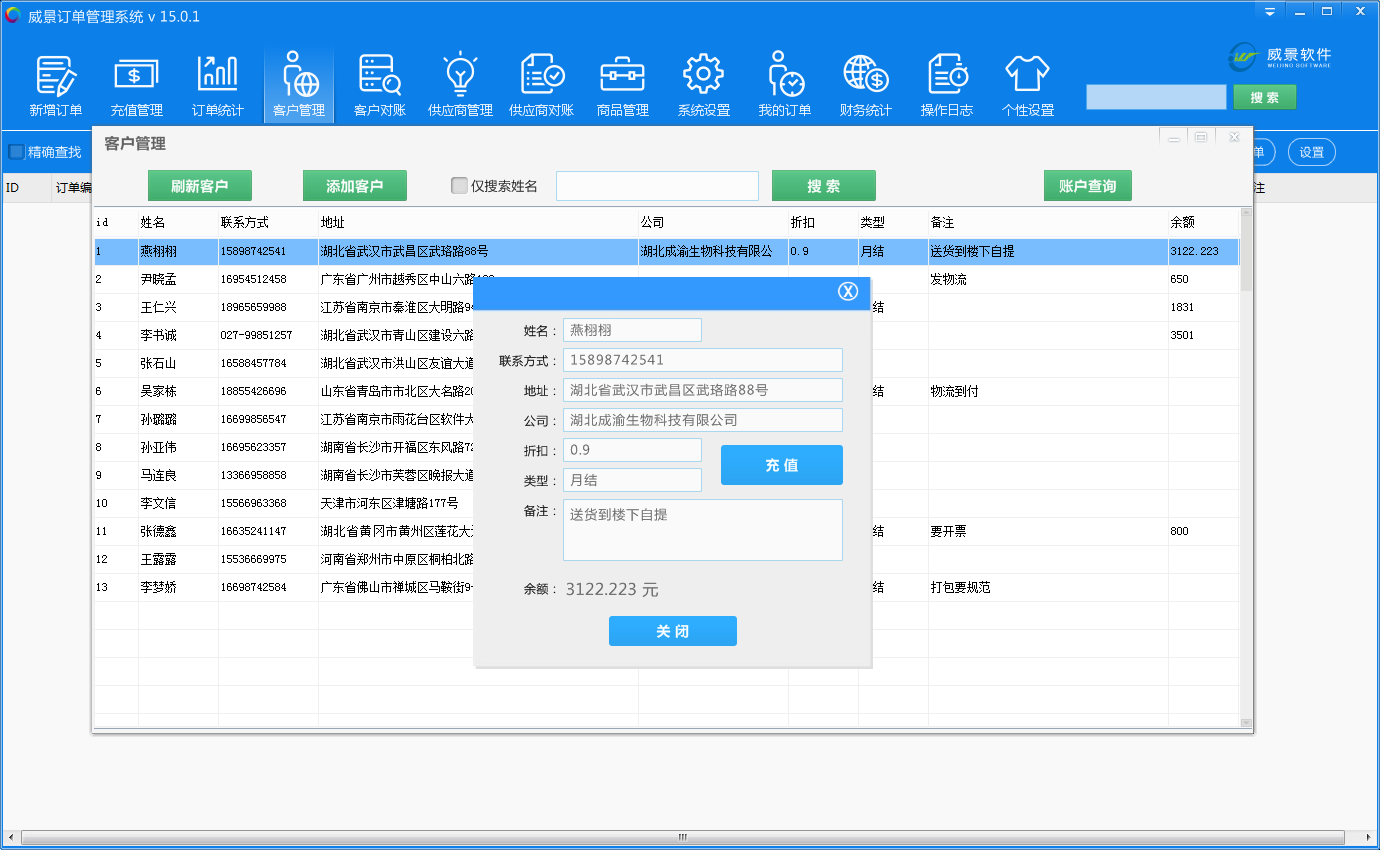
Task: Click the green 刷新客户 button
Action: [200, 186]
